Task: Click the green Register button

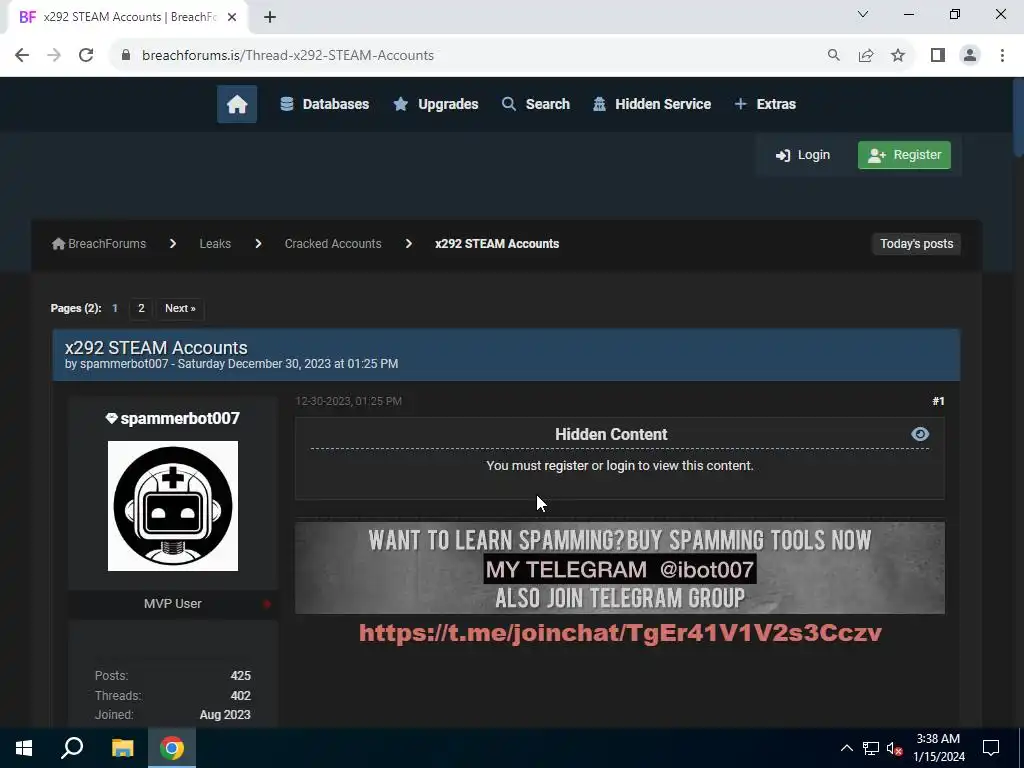Action: coord(904,155)
